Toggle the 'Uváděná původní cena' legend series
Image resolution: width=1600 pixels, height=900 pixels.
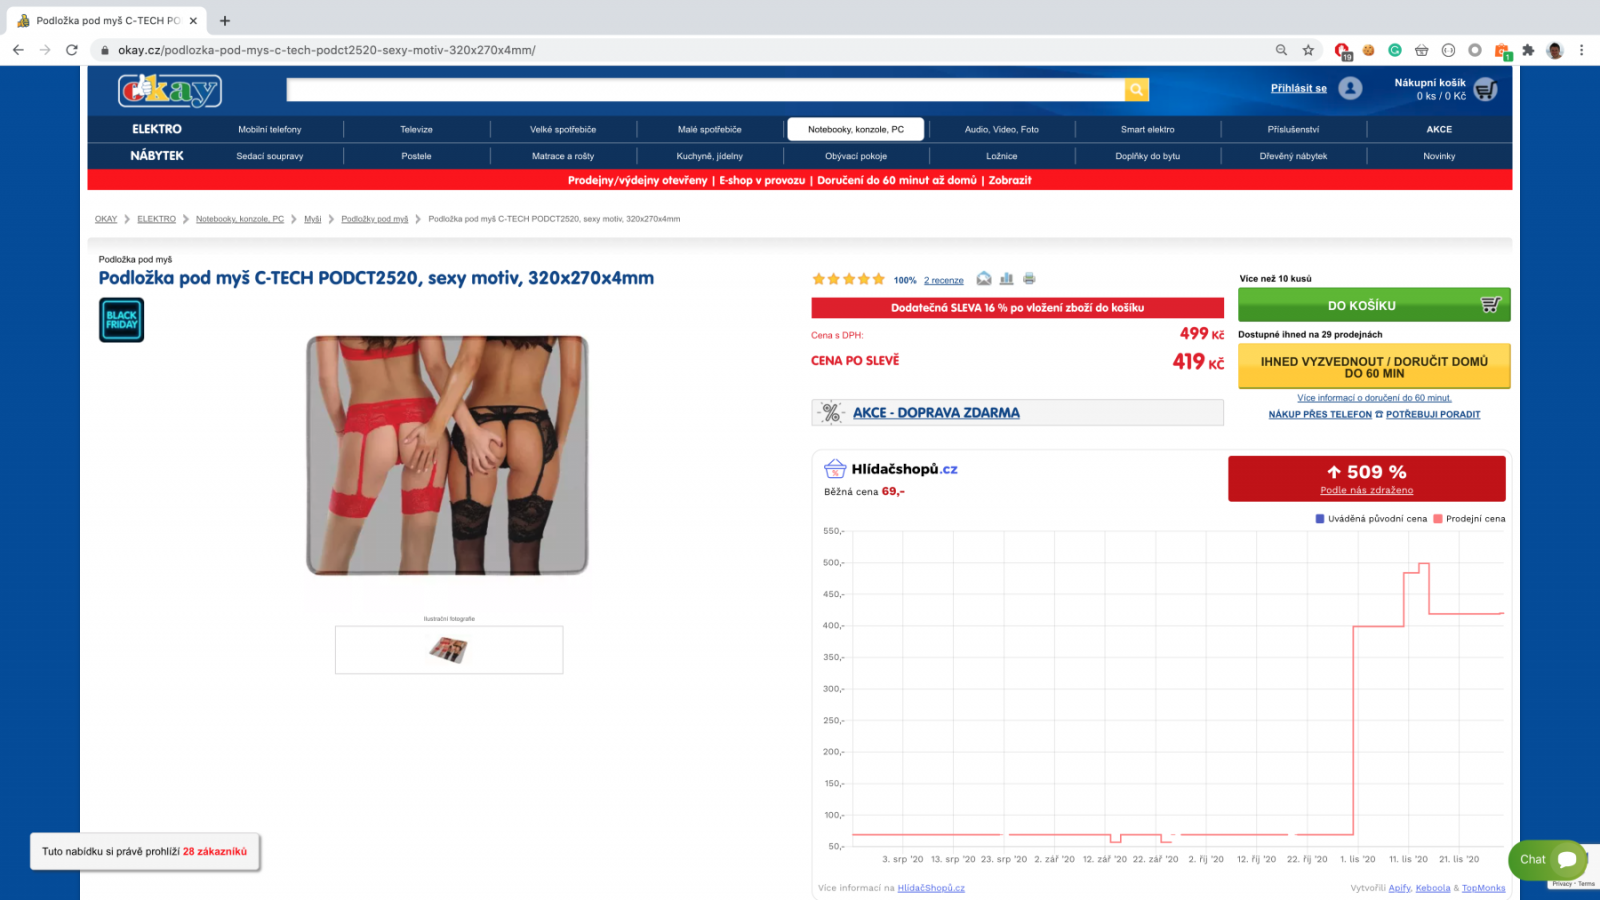1370,519
